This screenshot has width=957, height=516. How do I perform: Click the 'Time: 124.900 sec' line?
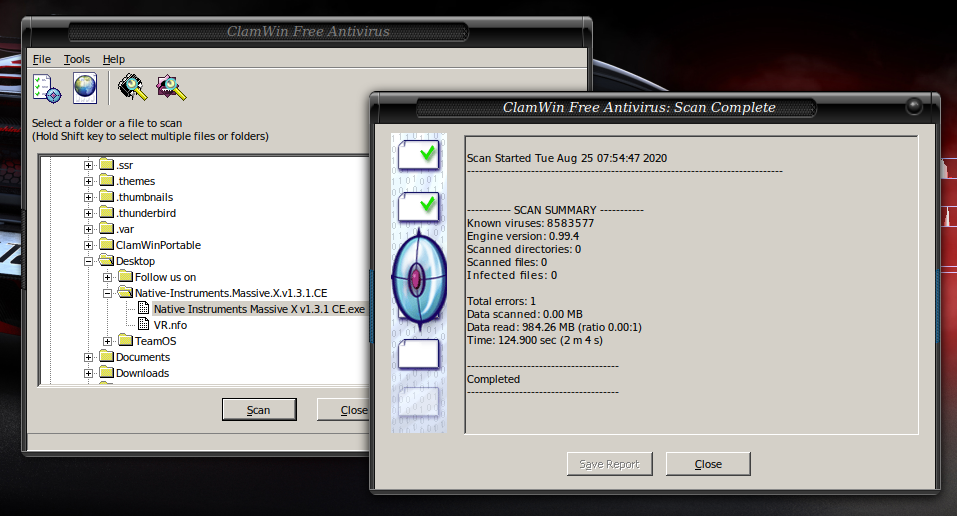[x=535, y=340]
